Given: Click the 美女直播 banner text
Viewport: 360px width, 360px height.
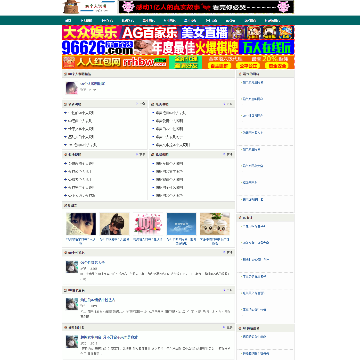Looking at the screenshot, I should tap(204, 33).
